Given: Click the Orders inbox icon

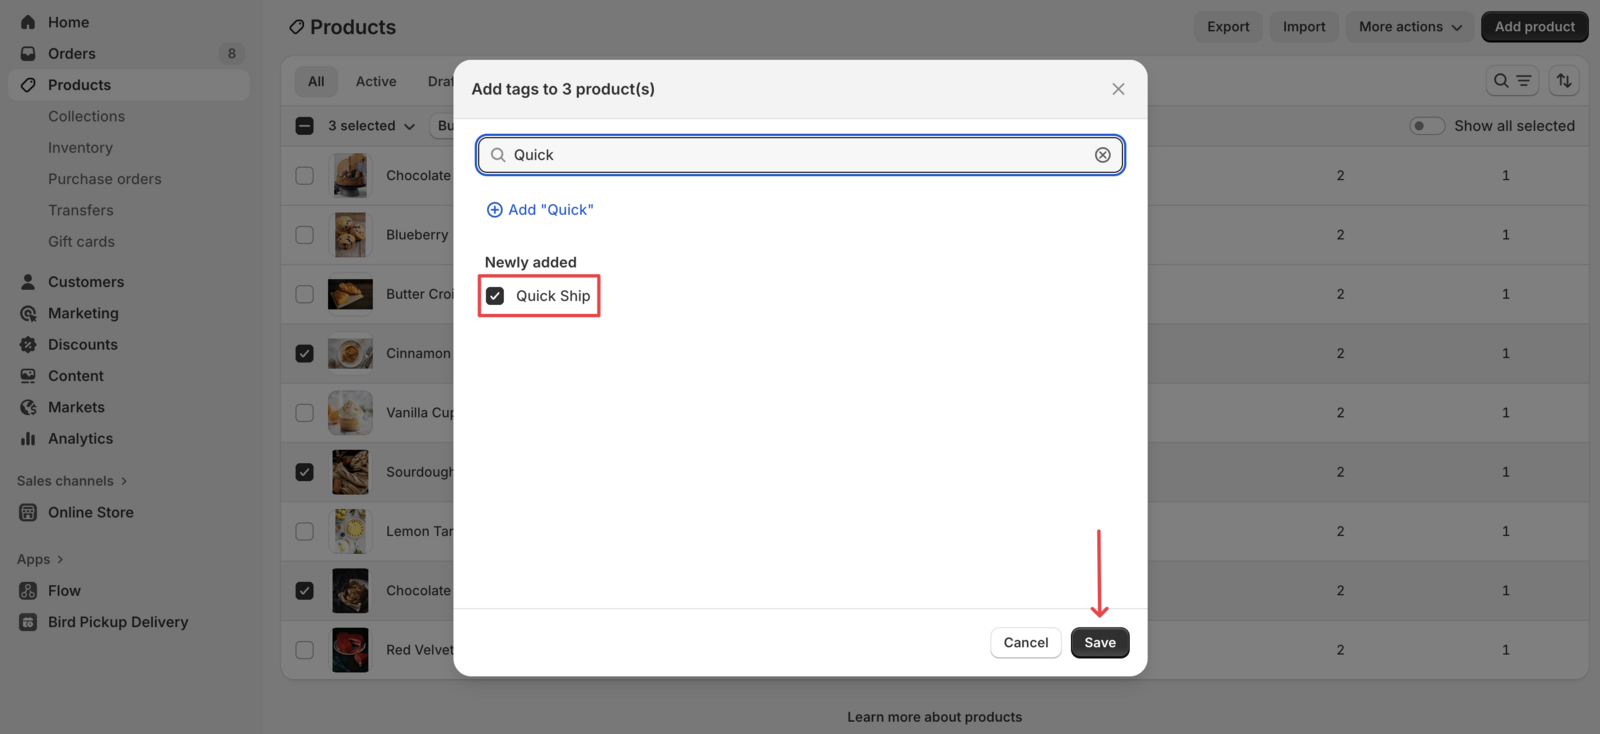Looking at the screenshot, I should (x=28, y=53).
